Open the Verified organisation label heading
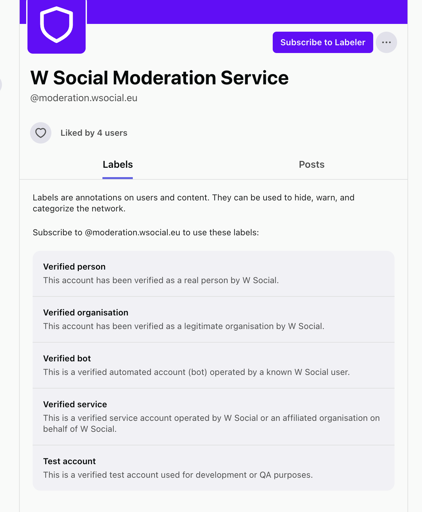Screen dimensions: 422x512 [x=85, y=313]
